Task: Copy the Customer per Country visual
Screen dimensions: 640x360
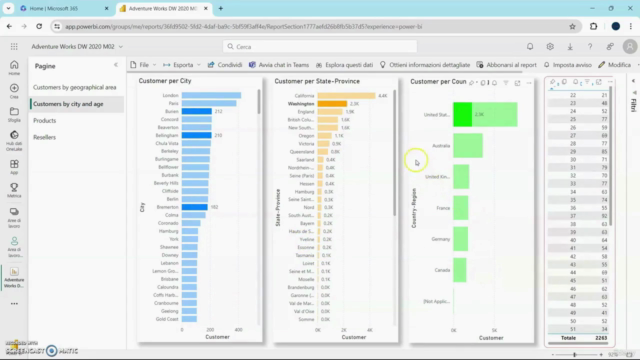Action: point(483,83)
